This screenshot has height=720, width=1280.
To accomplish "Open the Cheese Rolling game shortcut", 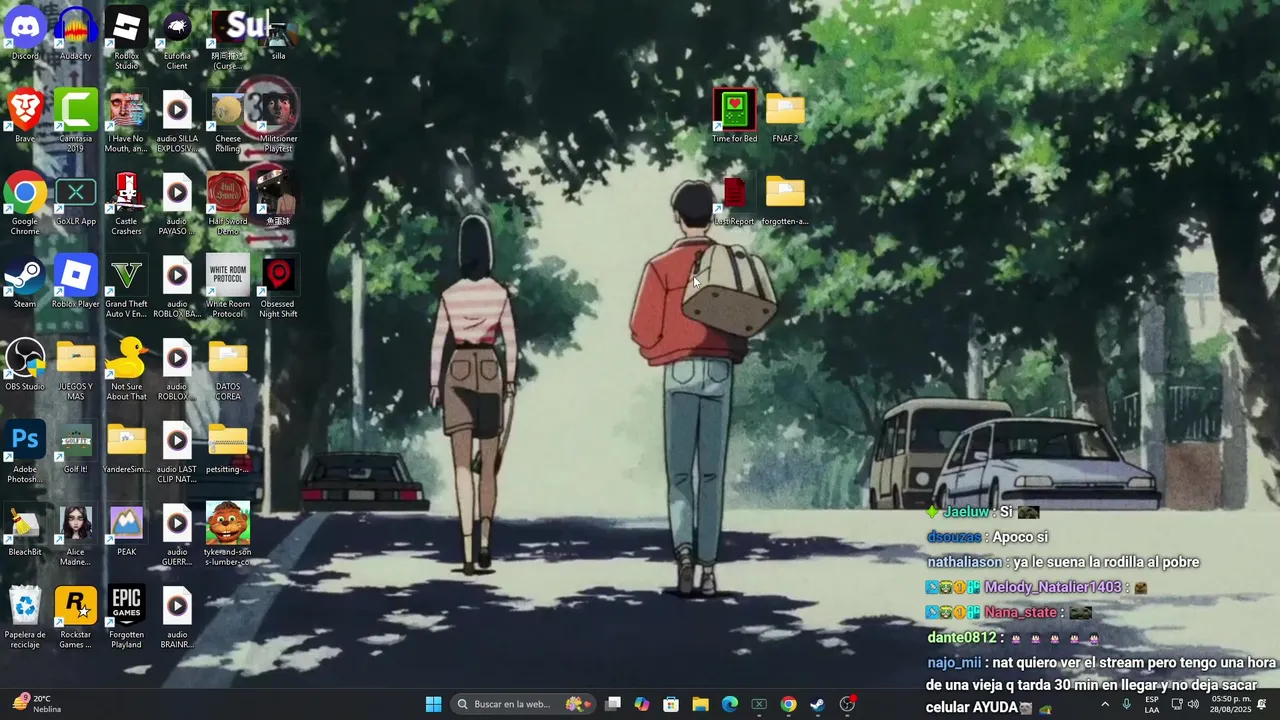I will pos(228,122).
